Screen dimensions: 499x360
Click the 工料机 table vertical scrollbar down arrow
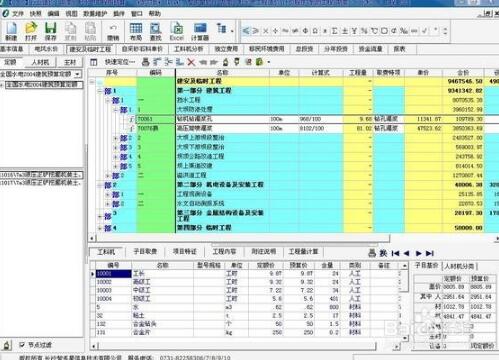pos(405,338)
